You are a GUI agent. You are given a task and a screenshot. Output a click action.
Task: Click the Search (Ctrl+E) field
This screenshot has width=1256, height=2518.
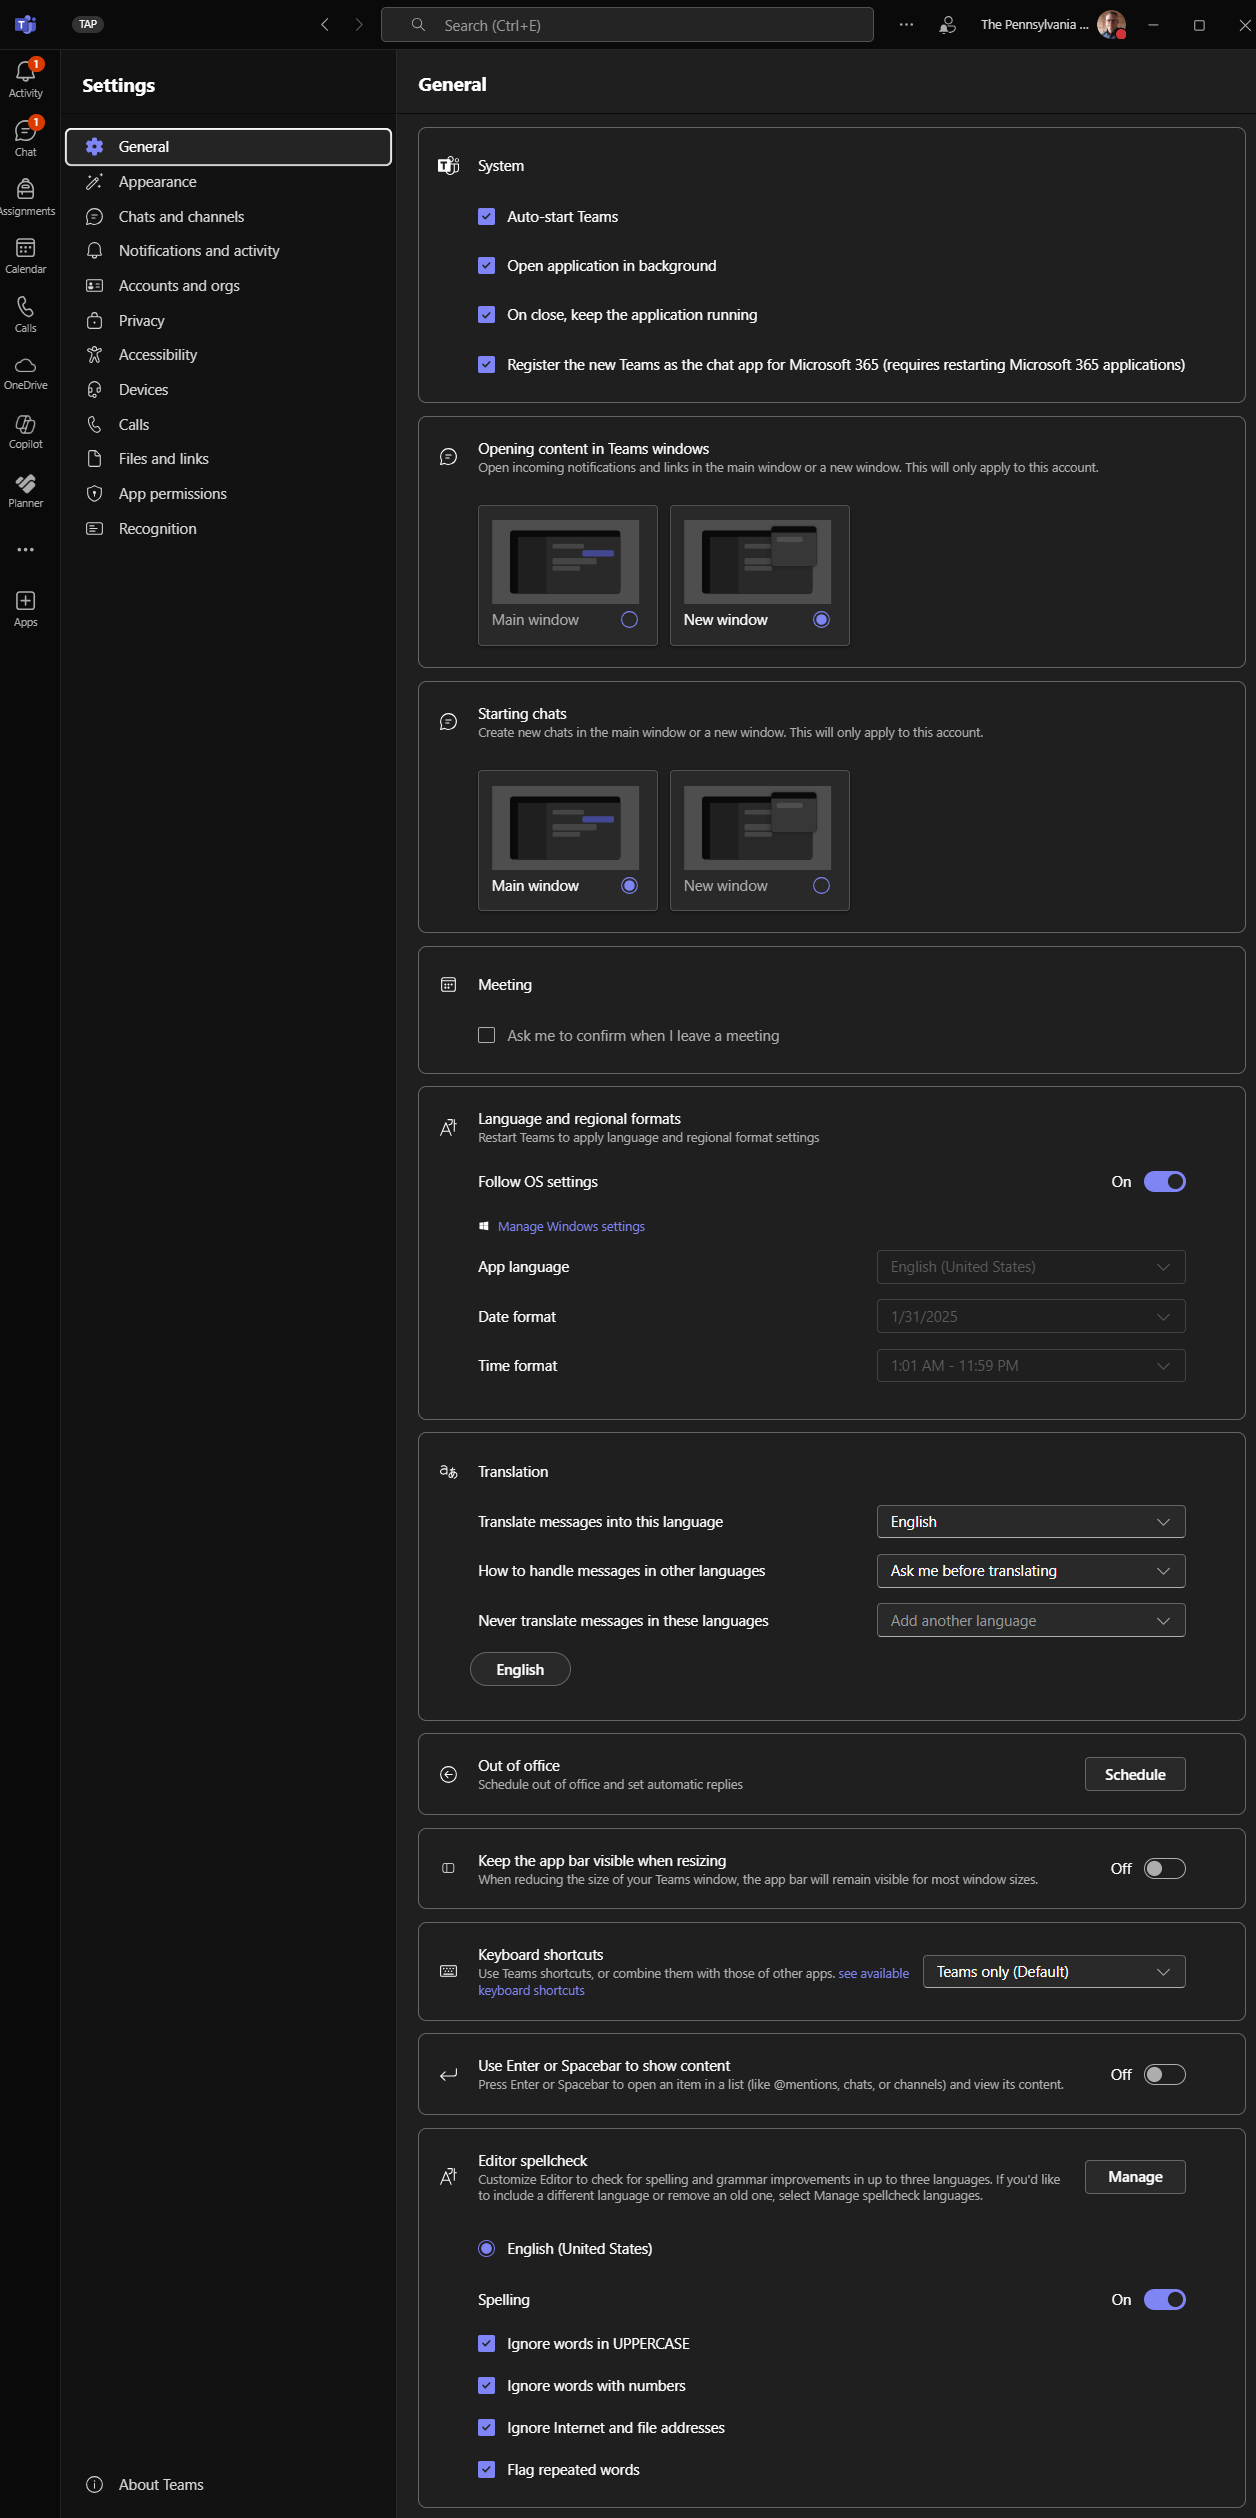click(627, 25)
